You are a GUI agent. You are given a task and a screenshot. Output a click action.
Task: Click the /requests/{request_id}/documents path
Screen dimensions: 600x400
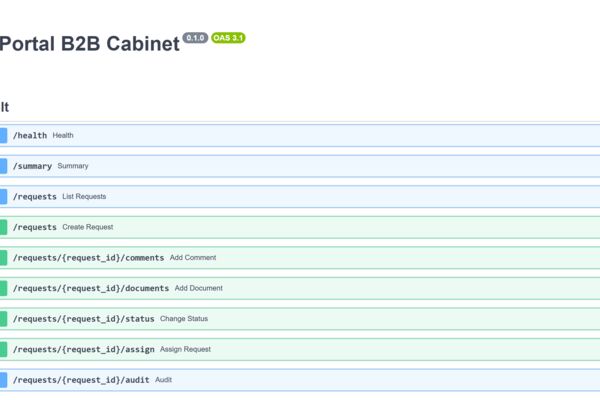[91, 288]
